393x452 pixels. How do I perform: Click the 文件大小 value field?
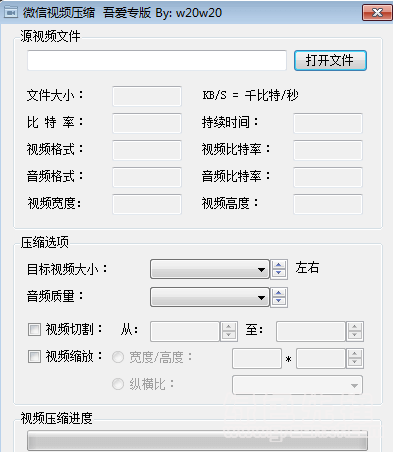(147, 96)
